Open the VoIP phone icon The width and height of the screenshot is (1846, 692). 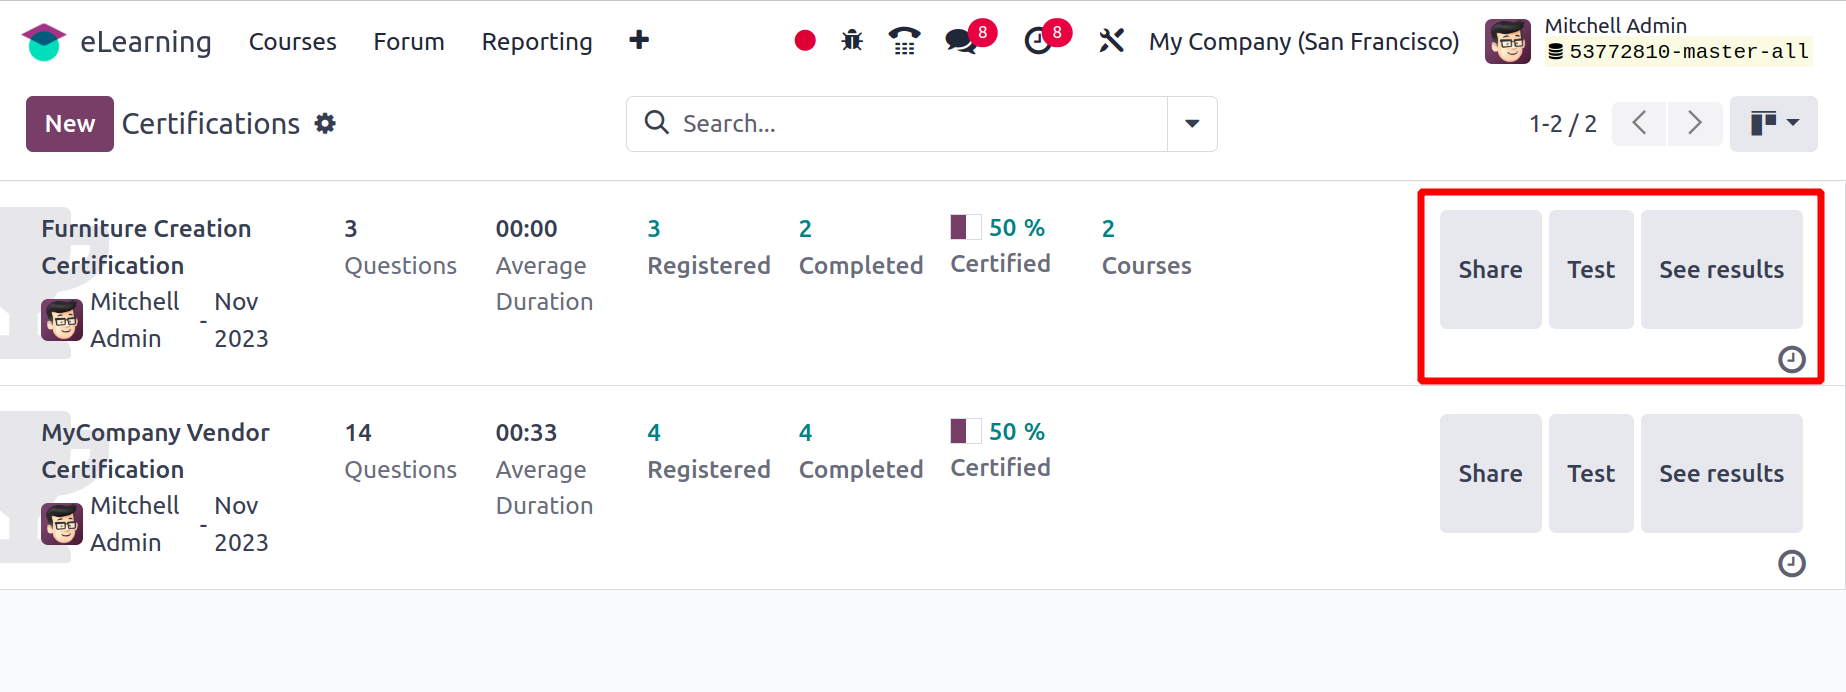click(905, 41)
